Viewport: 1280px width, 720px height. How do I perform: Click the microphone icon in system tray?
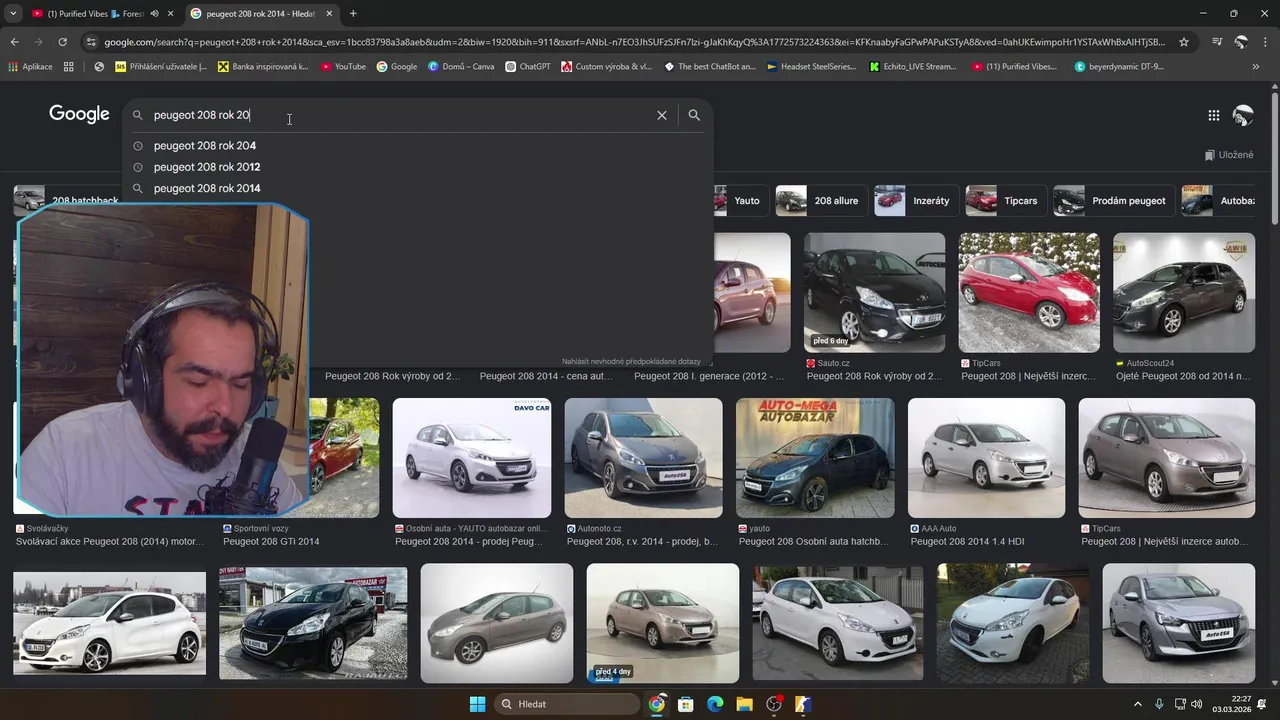[1159, 704]
